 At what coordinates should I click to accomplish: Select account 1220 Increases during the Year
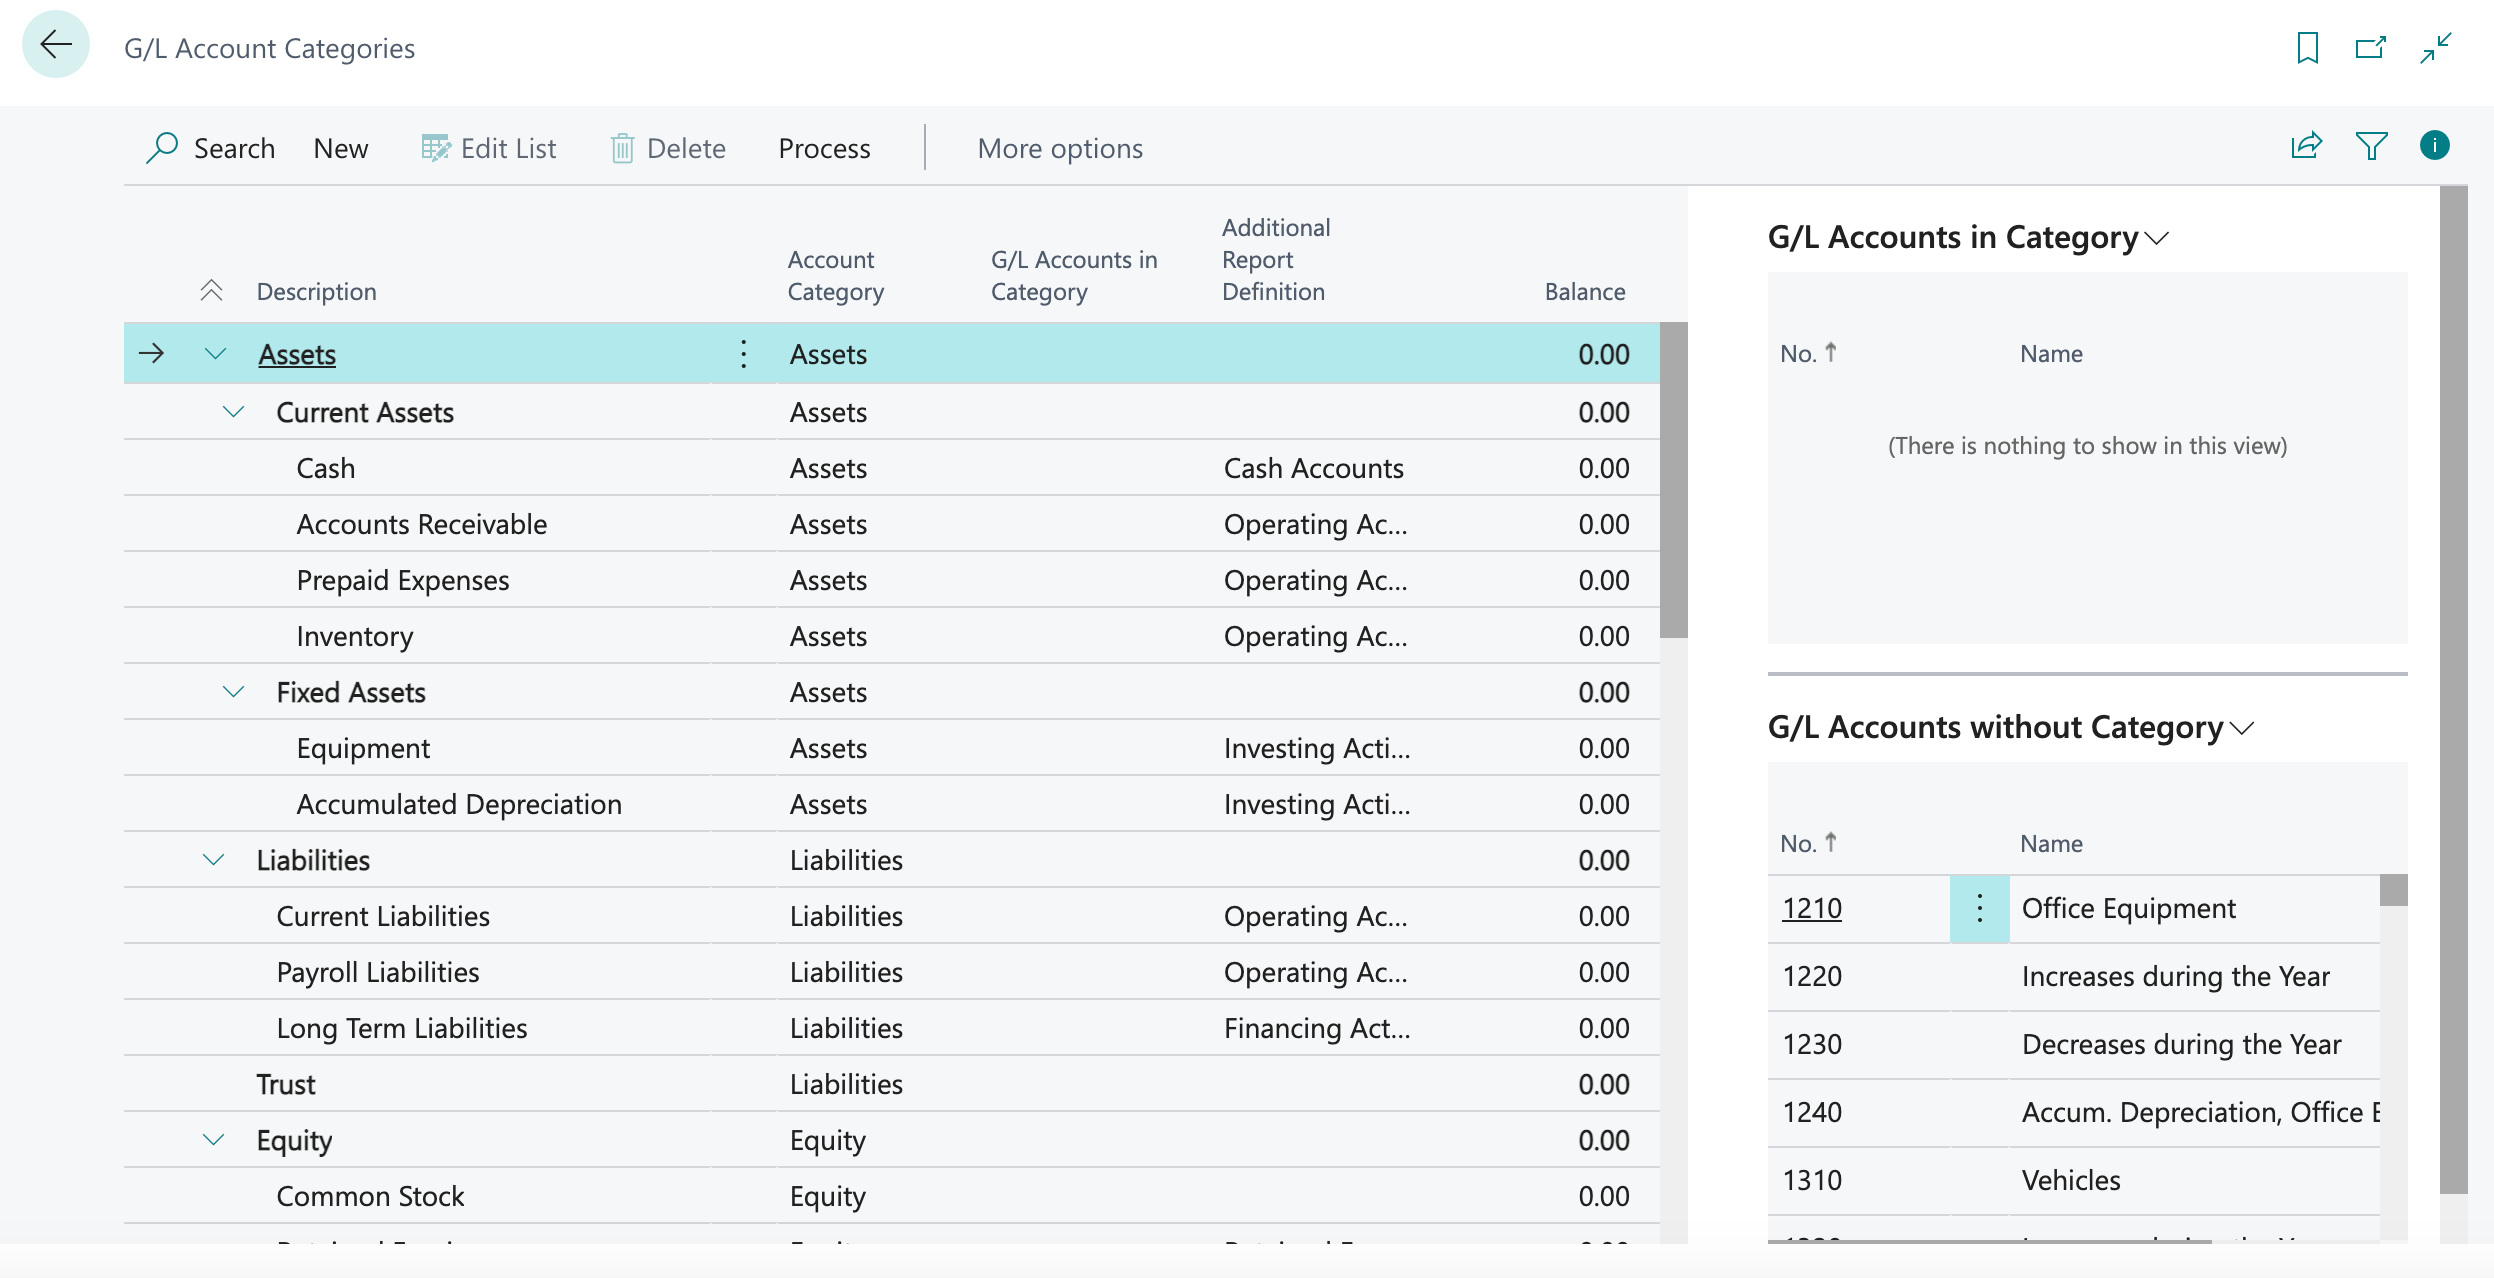(2074, 977)
